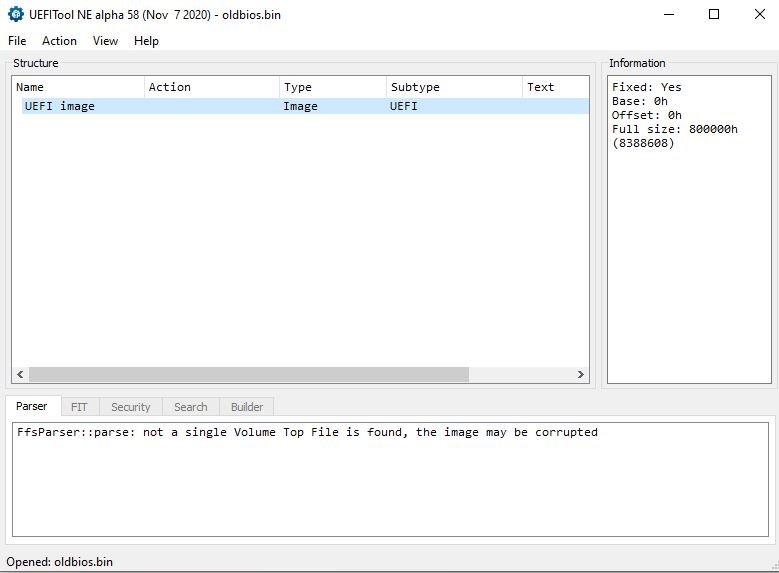The height and width of the screenshot is (573, 779).
Task: Select the FfsParser::parse warning message
Action: click(x=307, y=432)
